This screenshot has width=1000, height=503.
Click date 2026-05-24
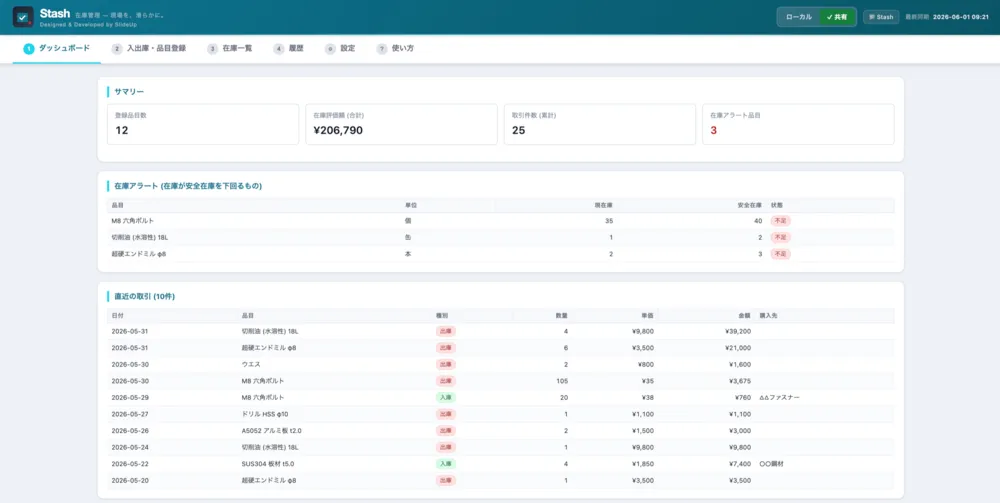pos(130,447)
